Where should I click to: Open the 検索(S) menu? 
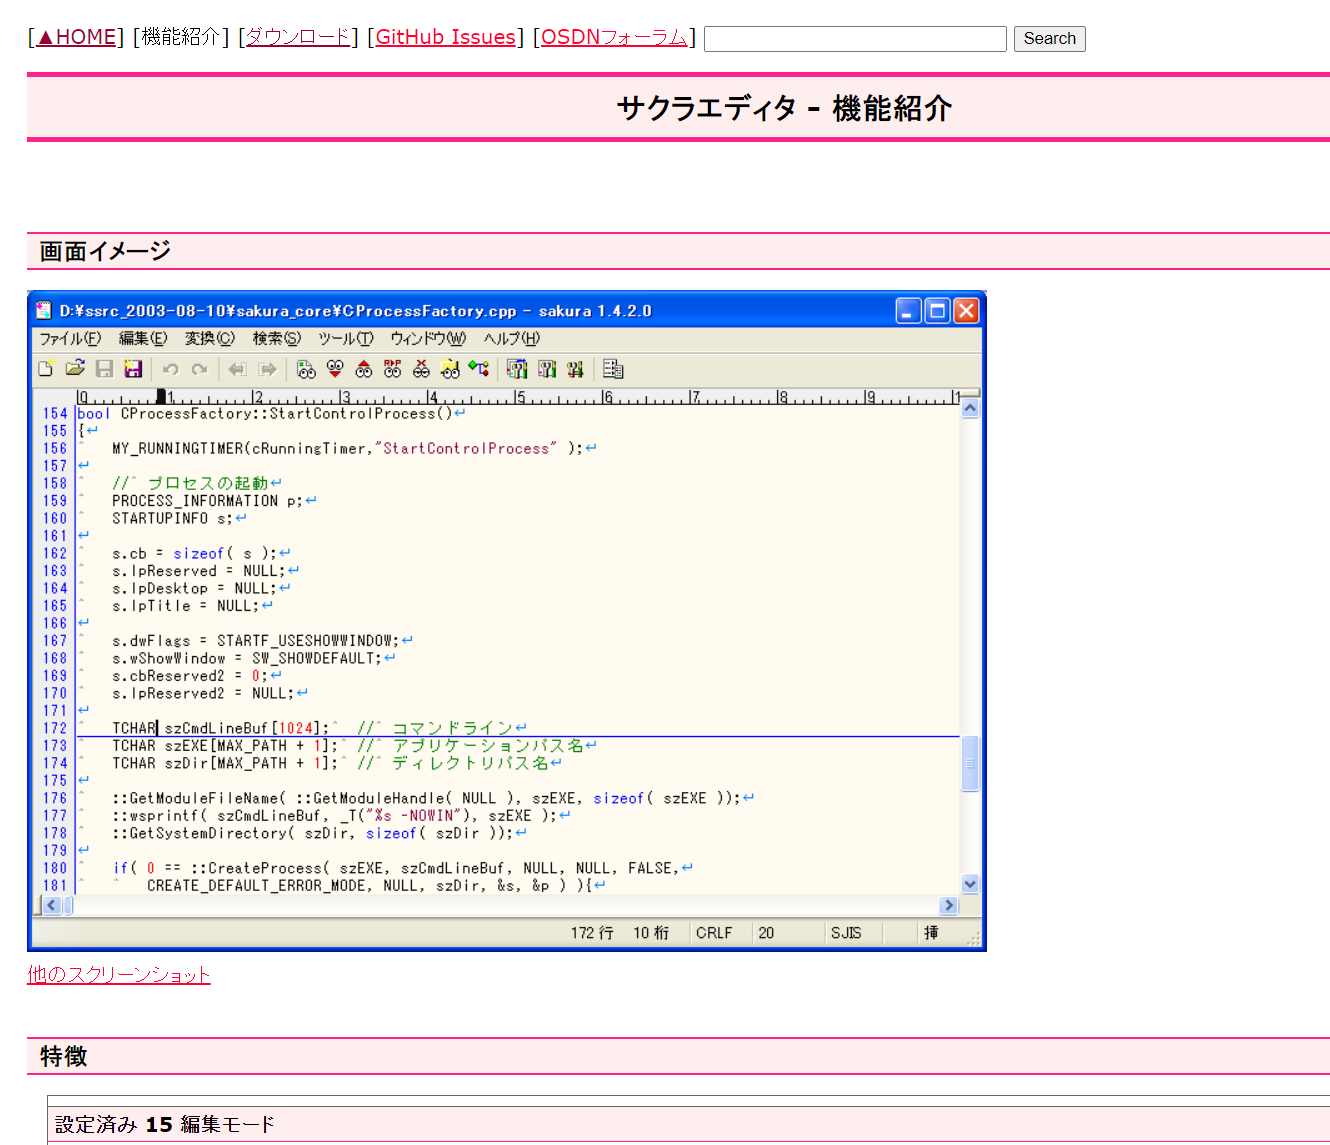[x=277, y=338]
